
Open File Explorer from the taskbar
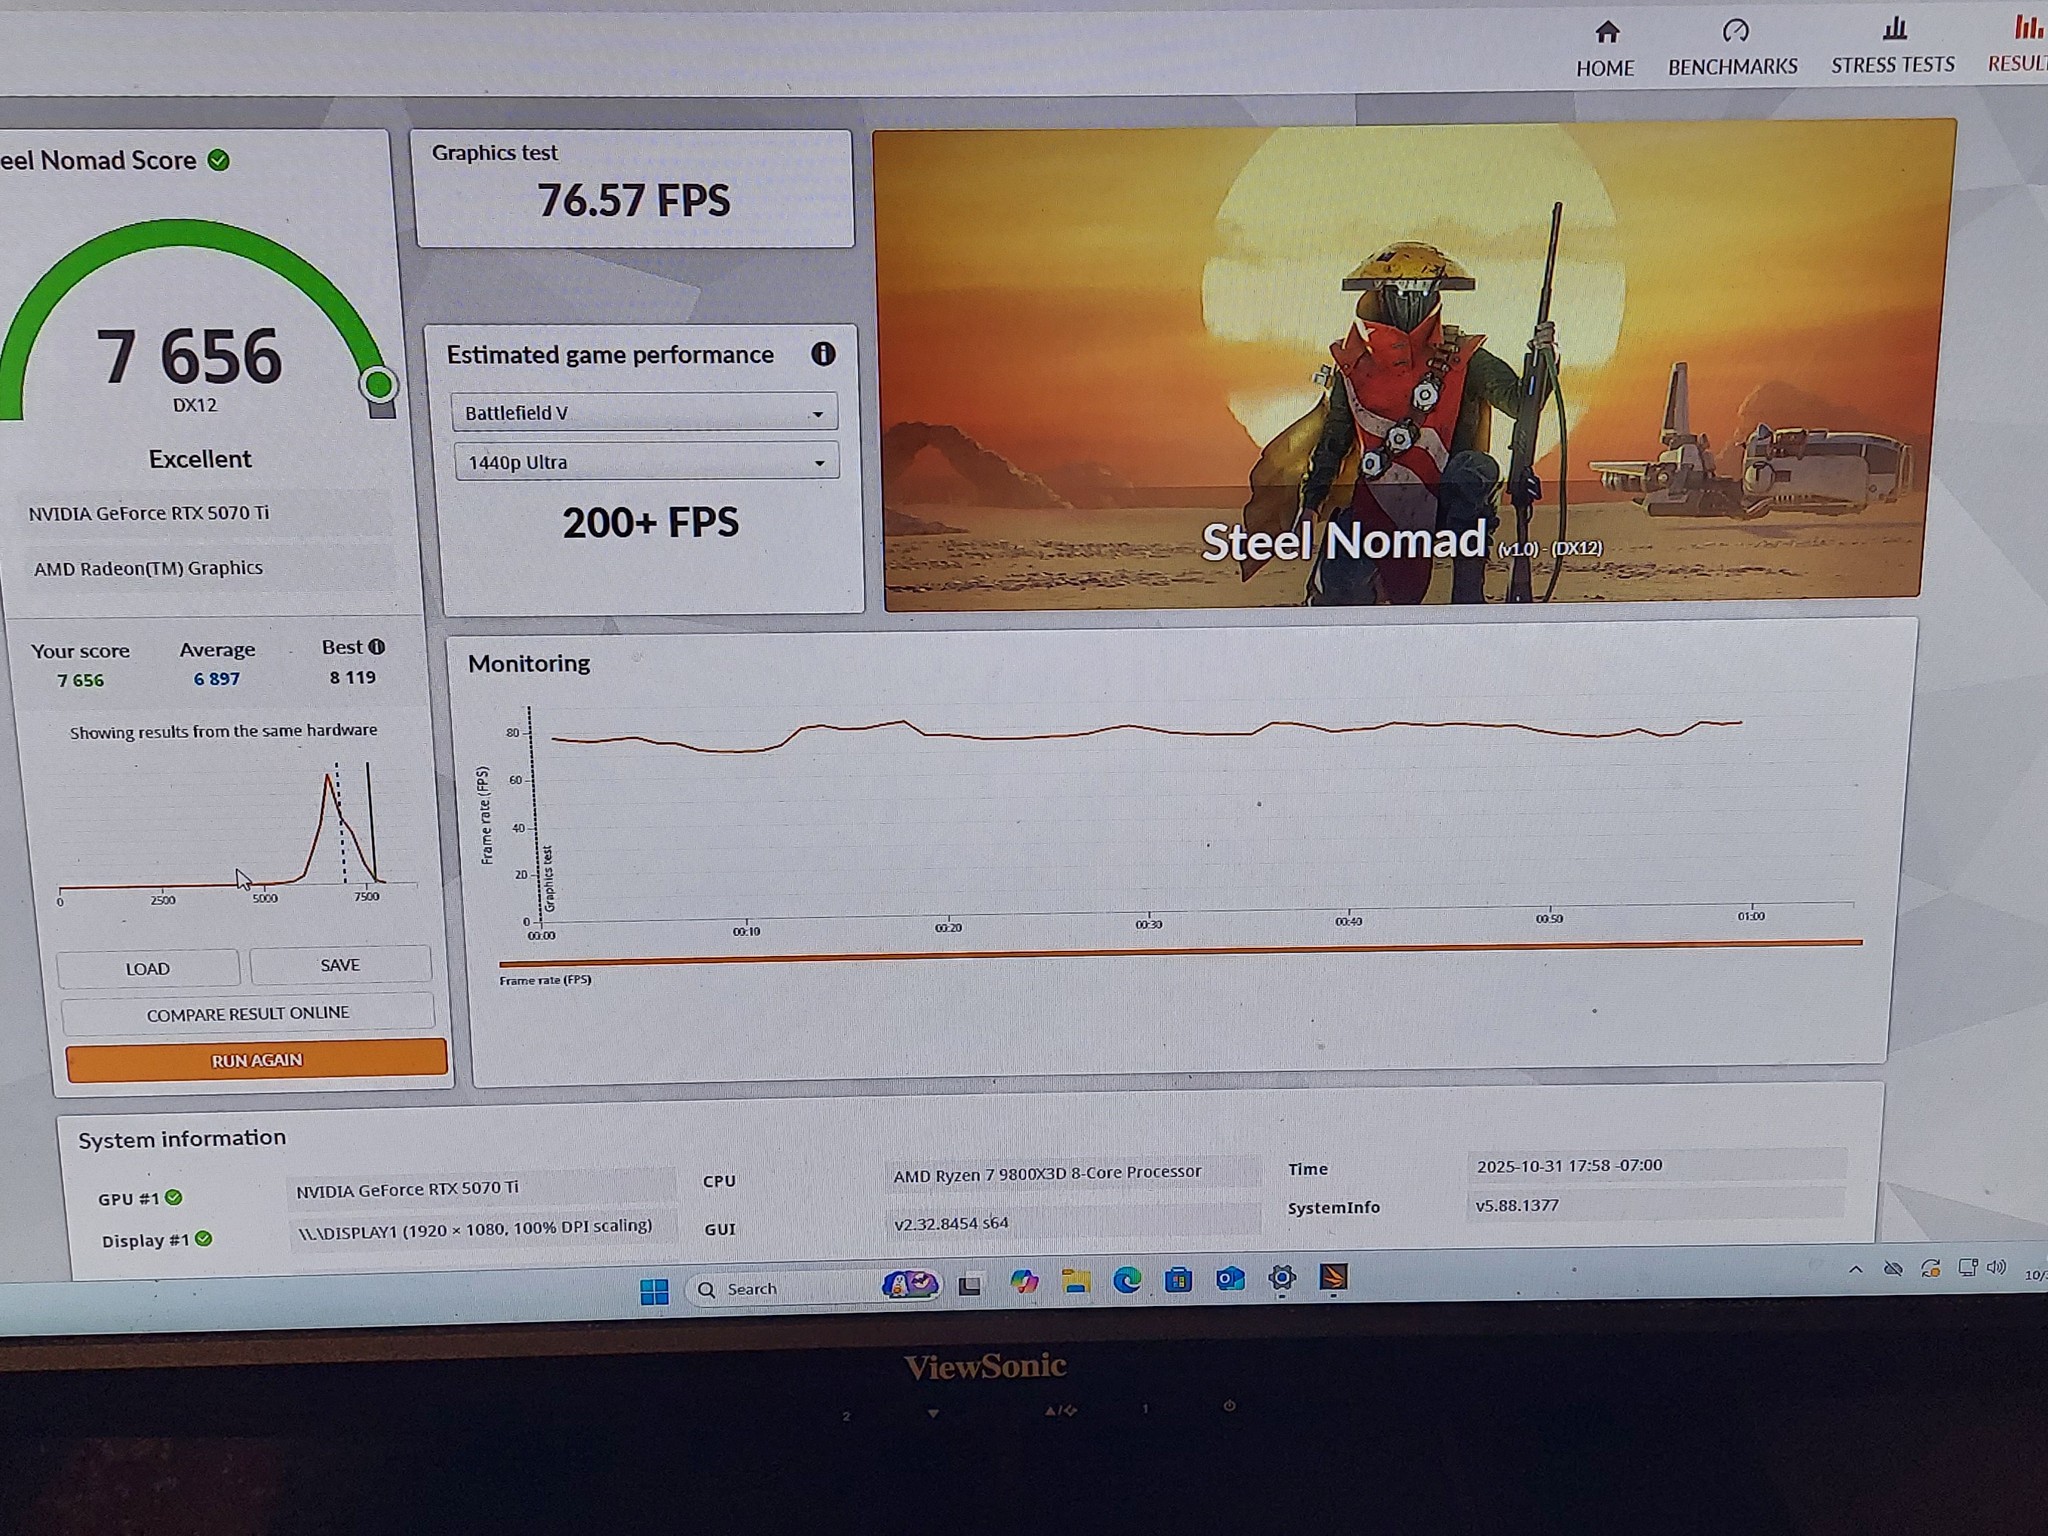[x=1076, y=1282]
